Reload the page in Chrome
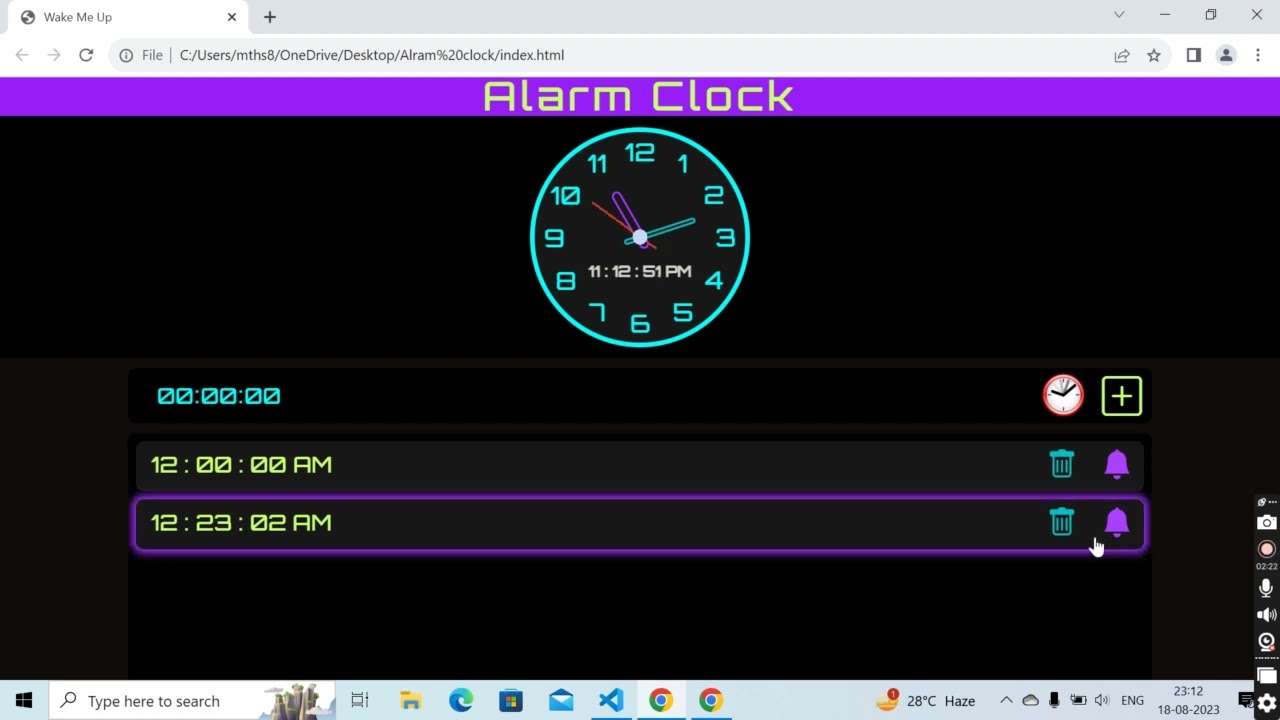The image size is (1280, 720). 86,55
